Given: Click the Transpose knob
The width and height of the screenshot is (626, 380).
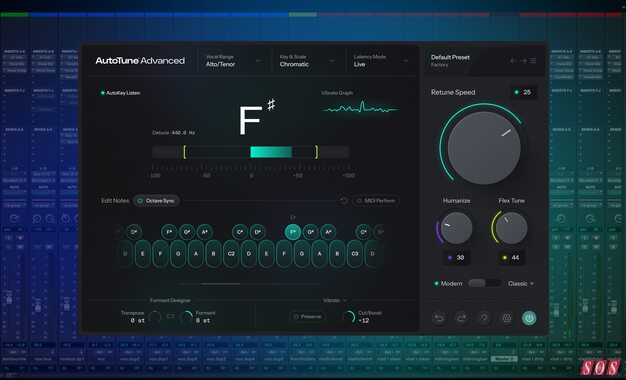Looking at the screenshot, I should click(155, 317).
